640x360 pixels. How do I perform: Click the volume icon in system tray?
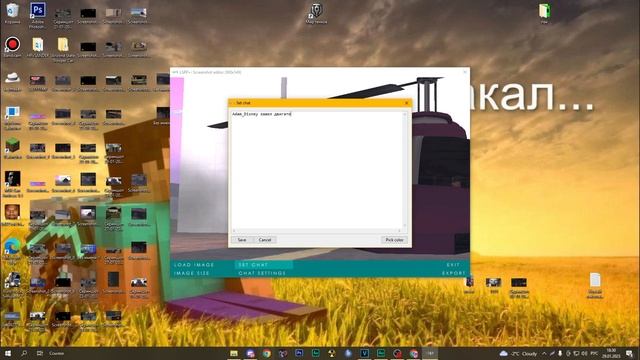(584, 353)
